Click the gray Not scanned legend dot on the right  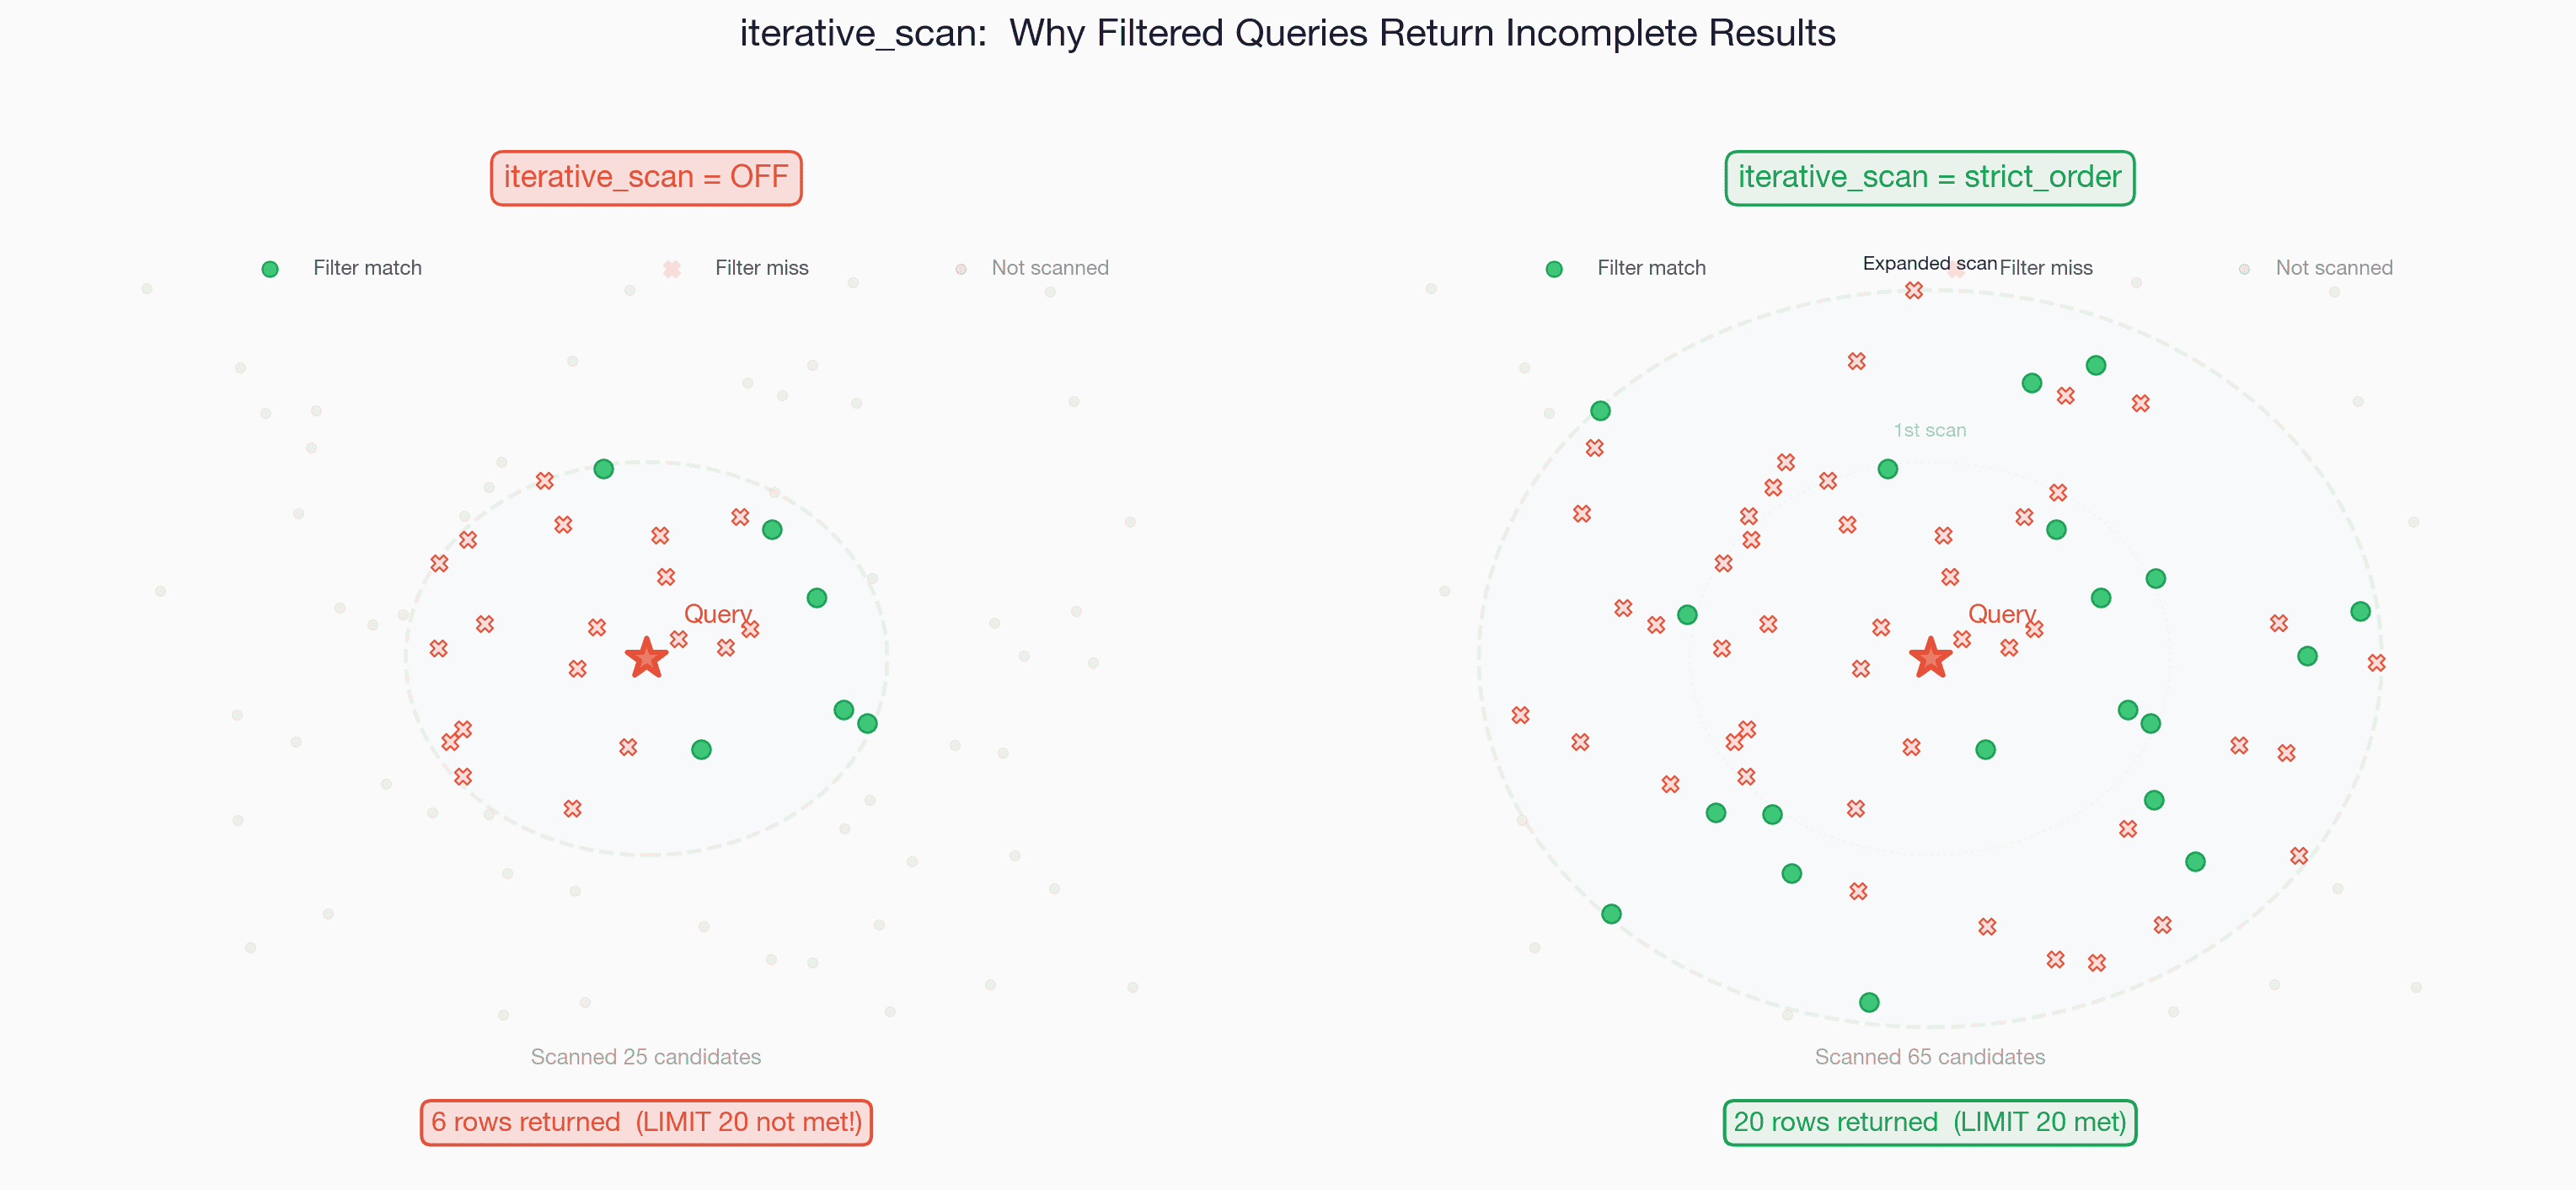2245,269
